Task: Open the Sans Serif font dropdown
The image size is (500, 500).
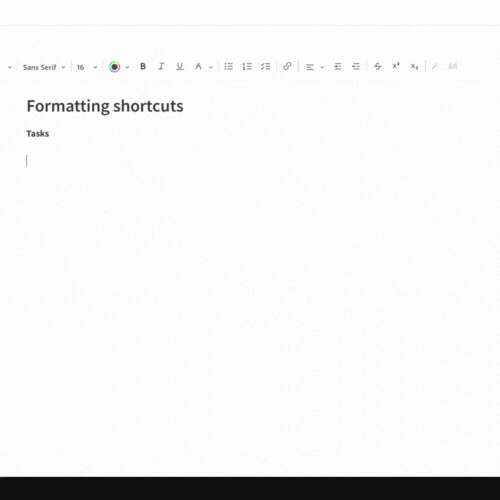Action: (44, 67)
